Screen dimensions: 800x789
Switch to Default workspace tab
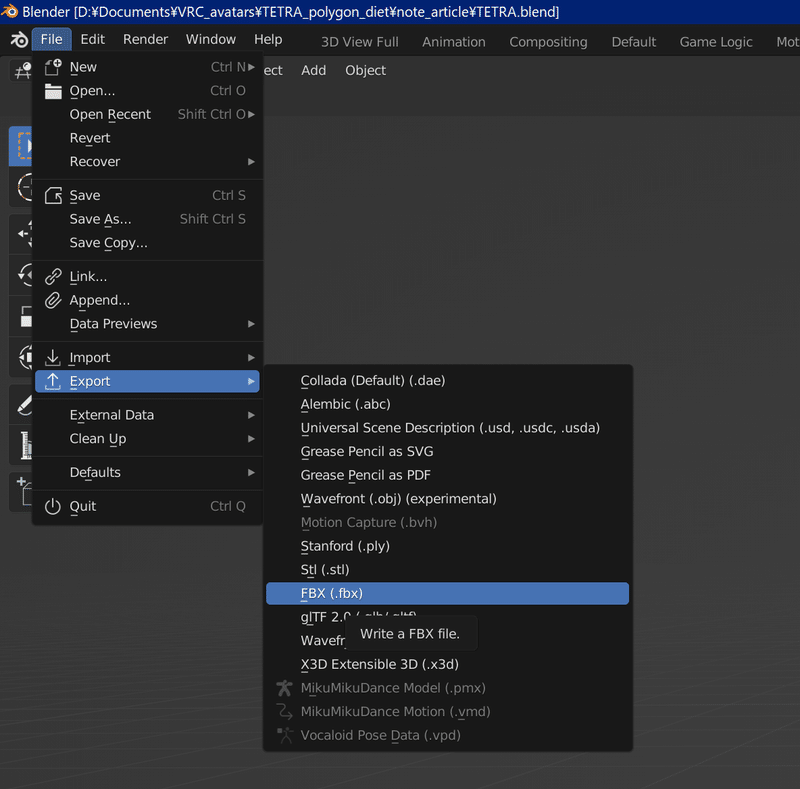click(x=634, y=42)
